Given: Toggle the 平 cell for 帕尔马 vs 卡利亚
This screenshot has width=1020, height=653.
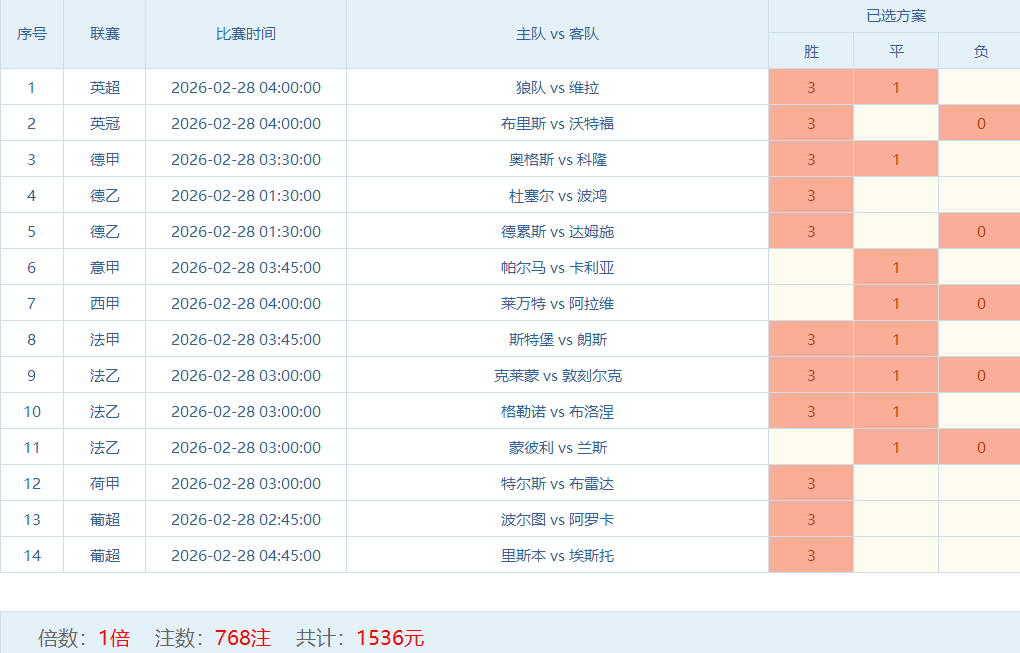Looking at the screenshot, I should pyautogui.click(x=896, y=267).
